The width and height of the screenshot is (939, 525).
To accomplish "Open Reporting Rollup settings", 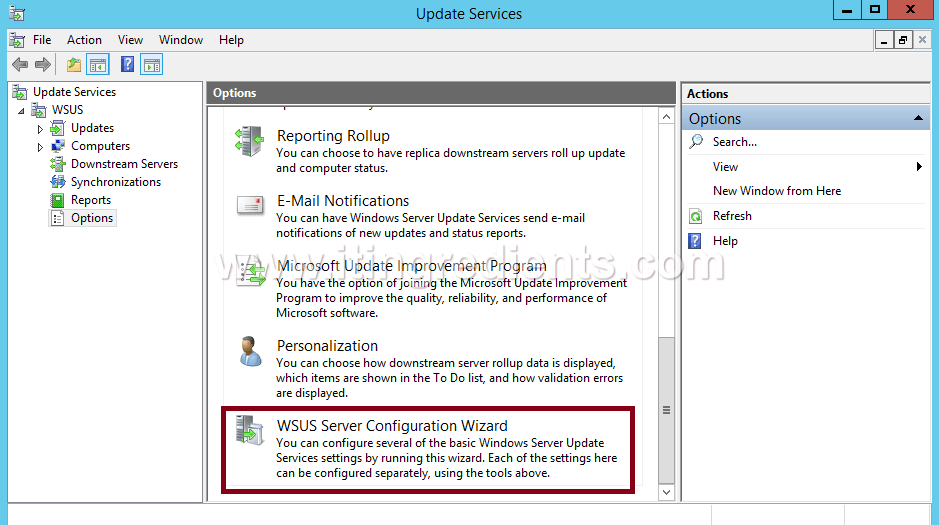I will 333,136.
